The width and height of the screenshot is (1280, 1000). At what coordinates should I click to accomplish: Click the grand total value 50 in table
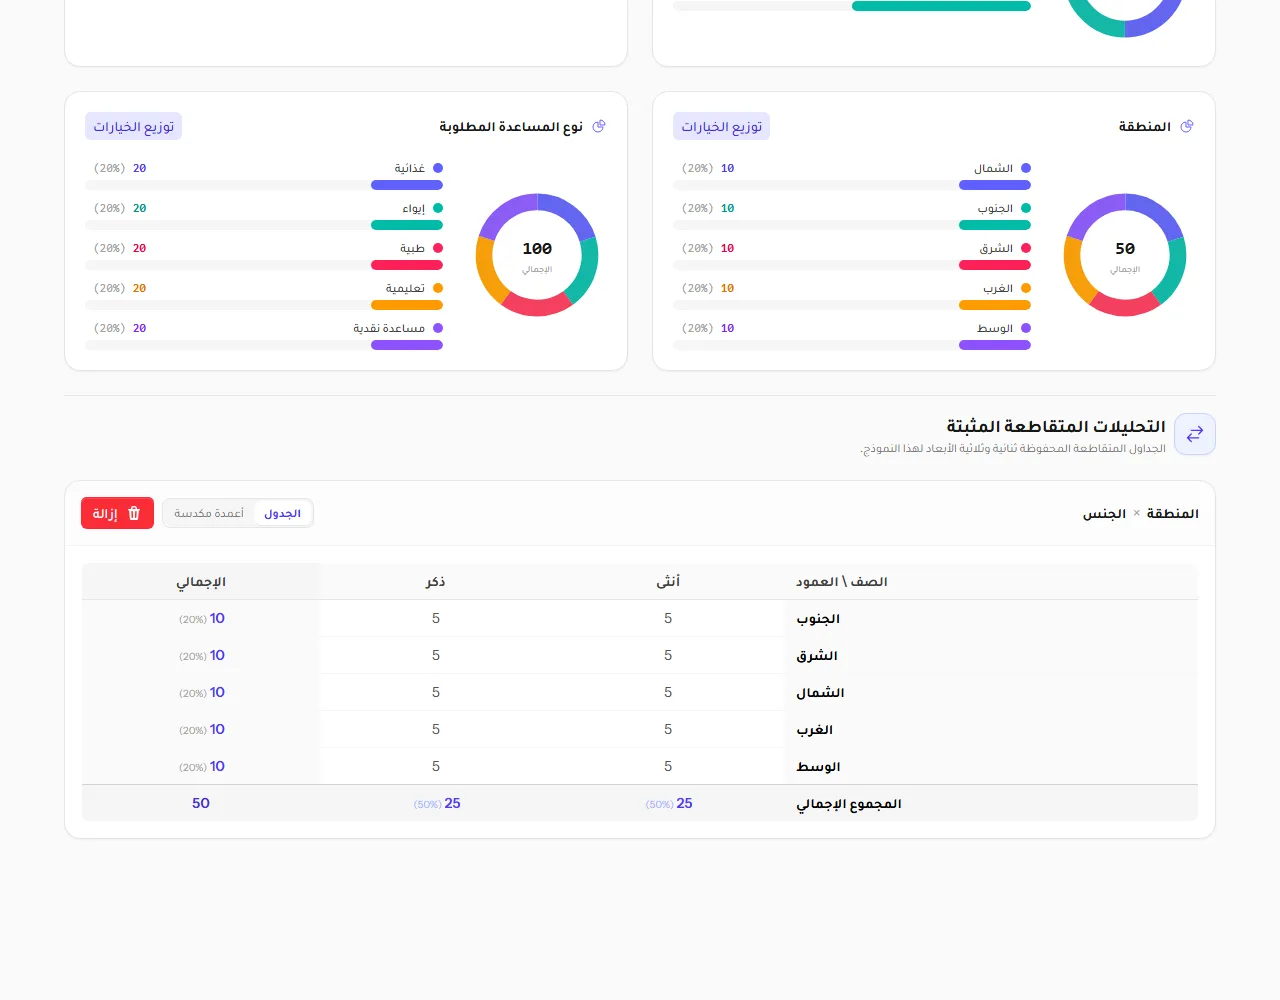201,803
